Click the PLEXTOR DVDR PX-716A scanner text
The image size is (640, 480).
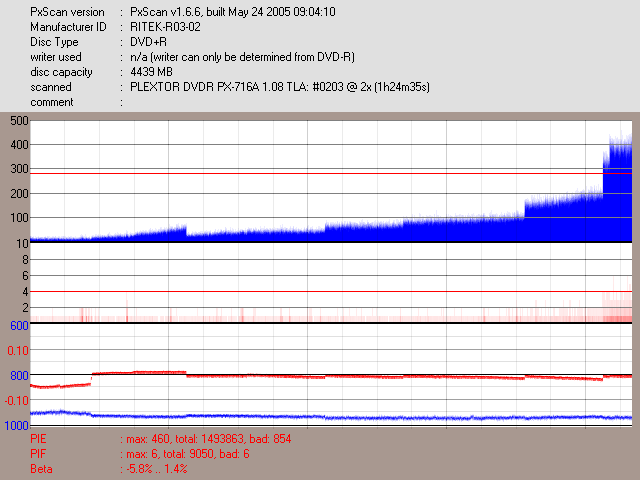[x=280, y=87]
